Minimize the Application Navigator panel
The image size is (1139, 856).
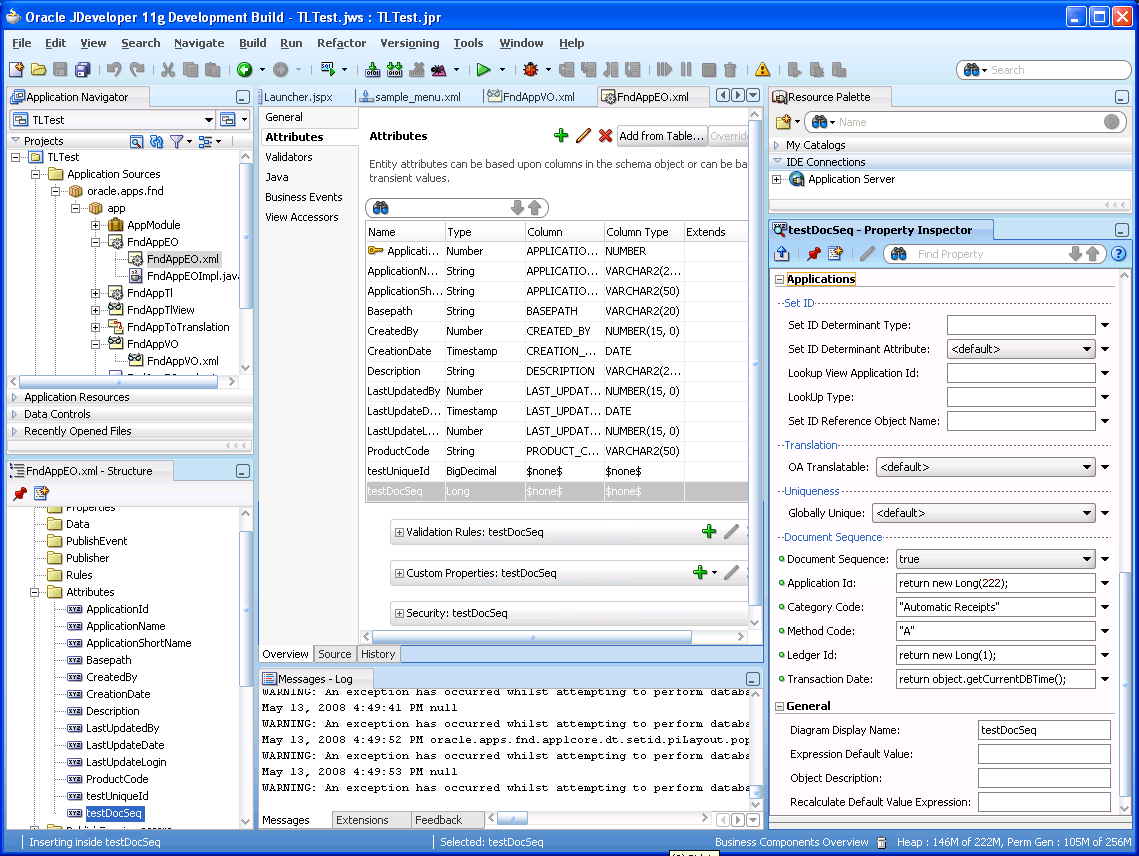pos(243,97)
